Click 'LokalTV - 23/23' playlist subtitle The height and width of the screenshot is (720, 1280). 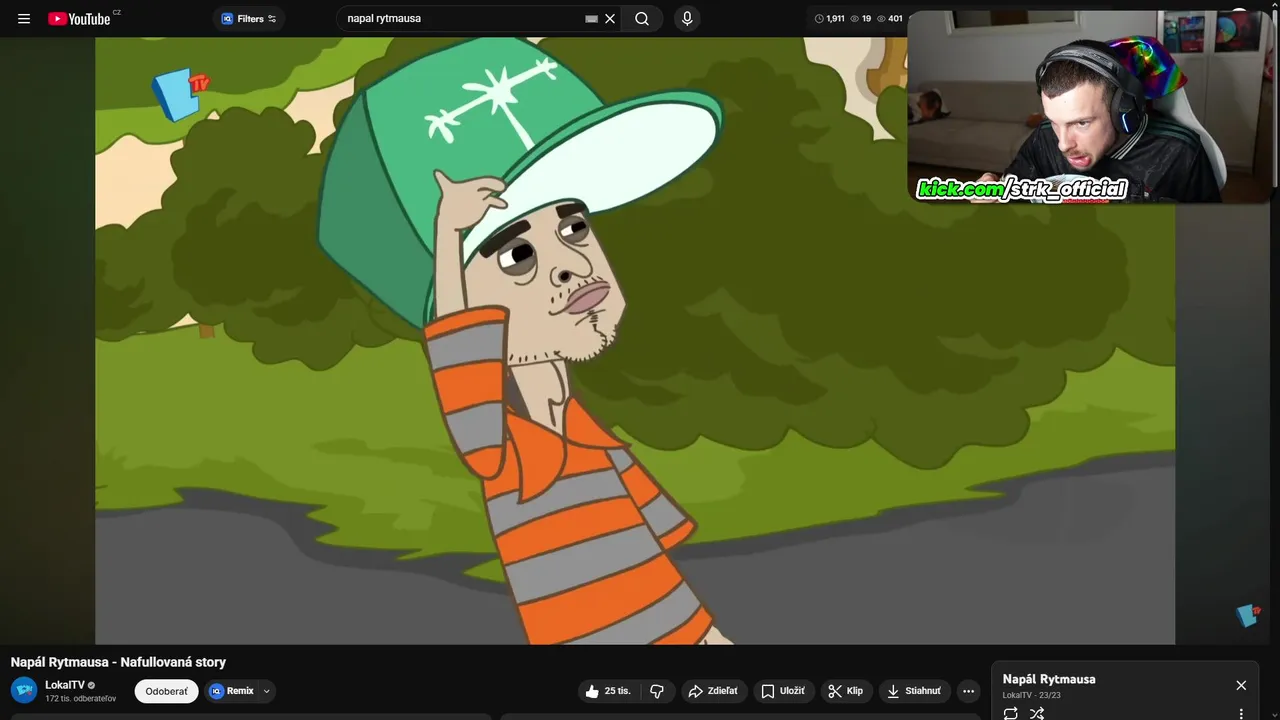1032,695
